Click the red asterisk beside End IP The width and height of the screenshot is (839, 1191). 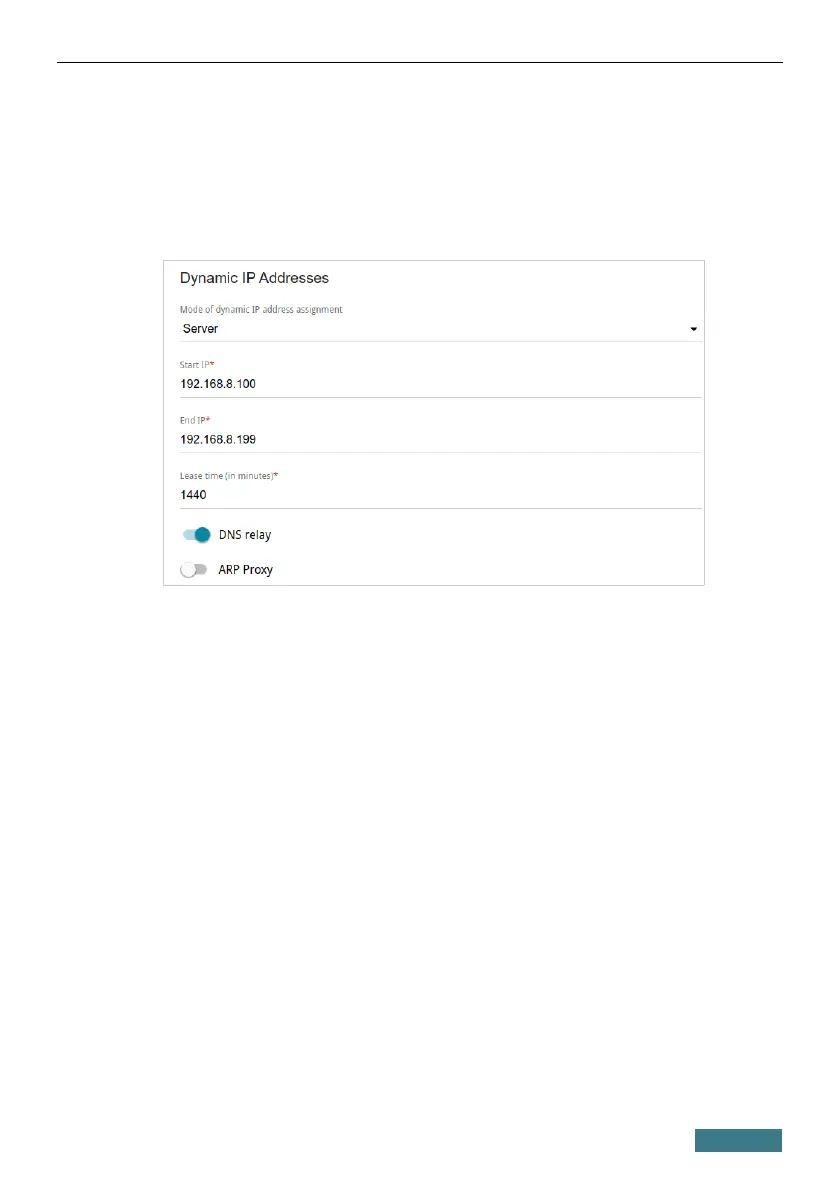tap(210, 421)
